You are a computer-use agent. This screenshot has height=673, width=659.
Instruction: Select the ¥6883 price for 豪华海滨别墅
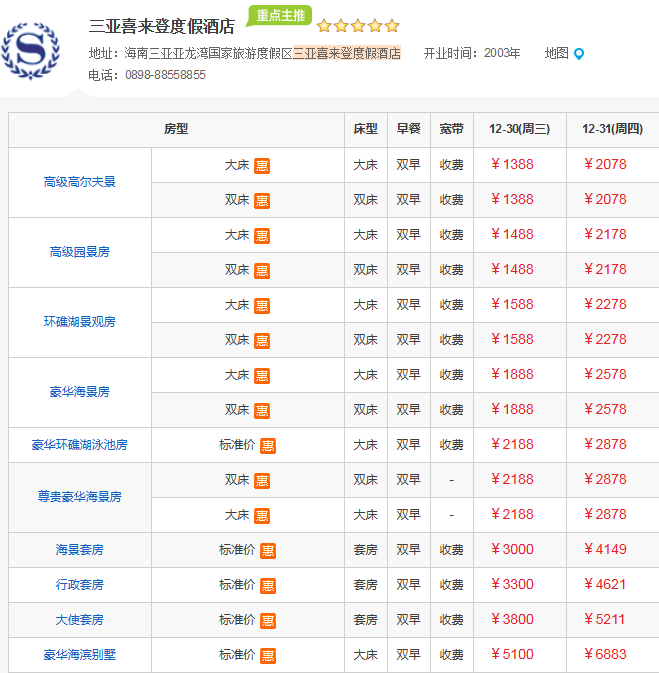tap(605, 654)
